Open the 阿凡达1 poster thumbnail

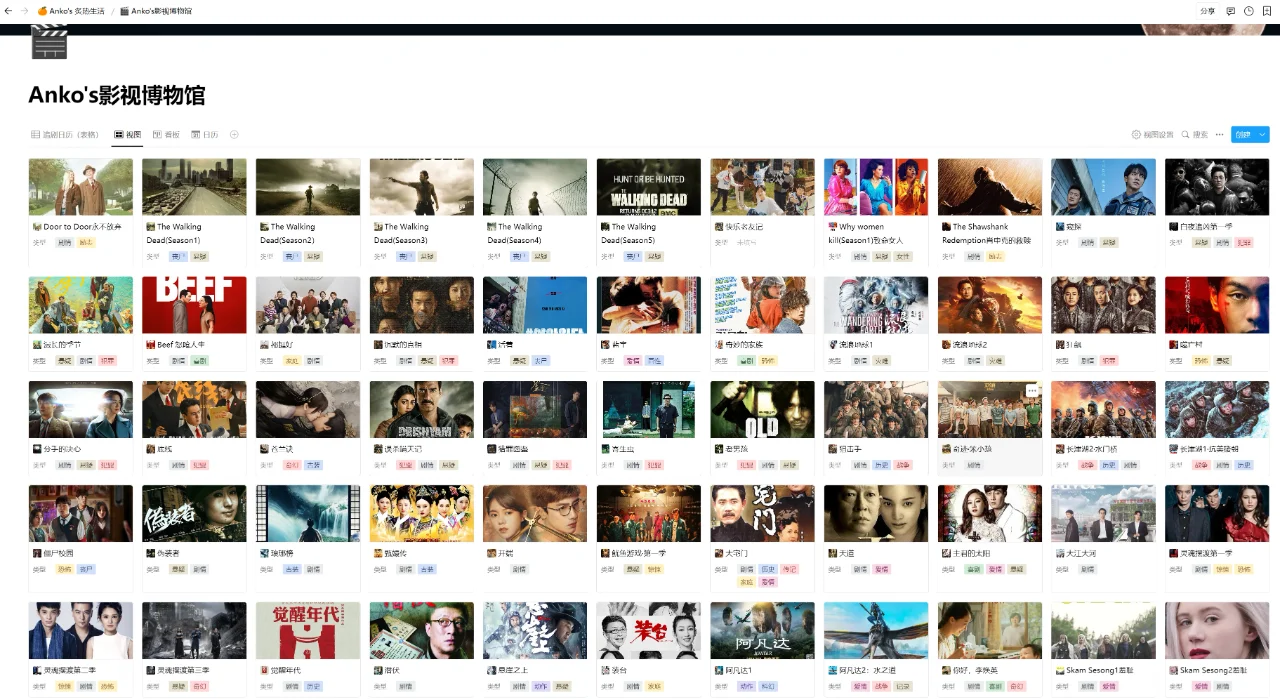(763, 630)
